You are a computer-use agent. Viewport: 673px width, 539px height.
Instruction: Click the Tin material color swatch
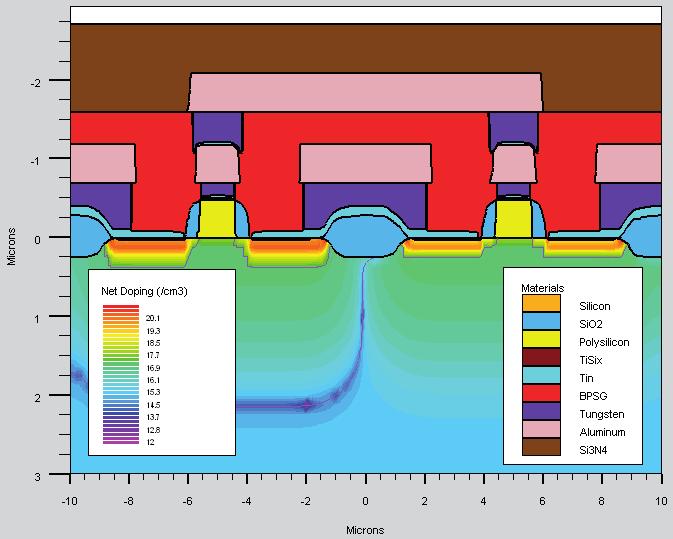pyautogui.click(x=541, y=375)
